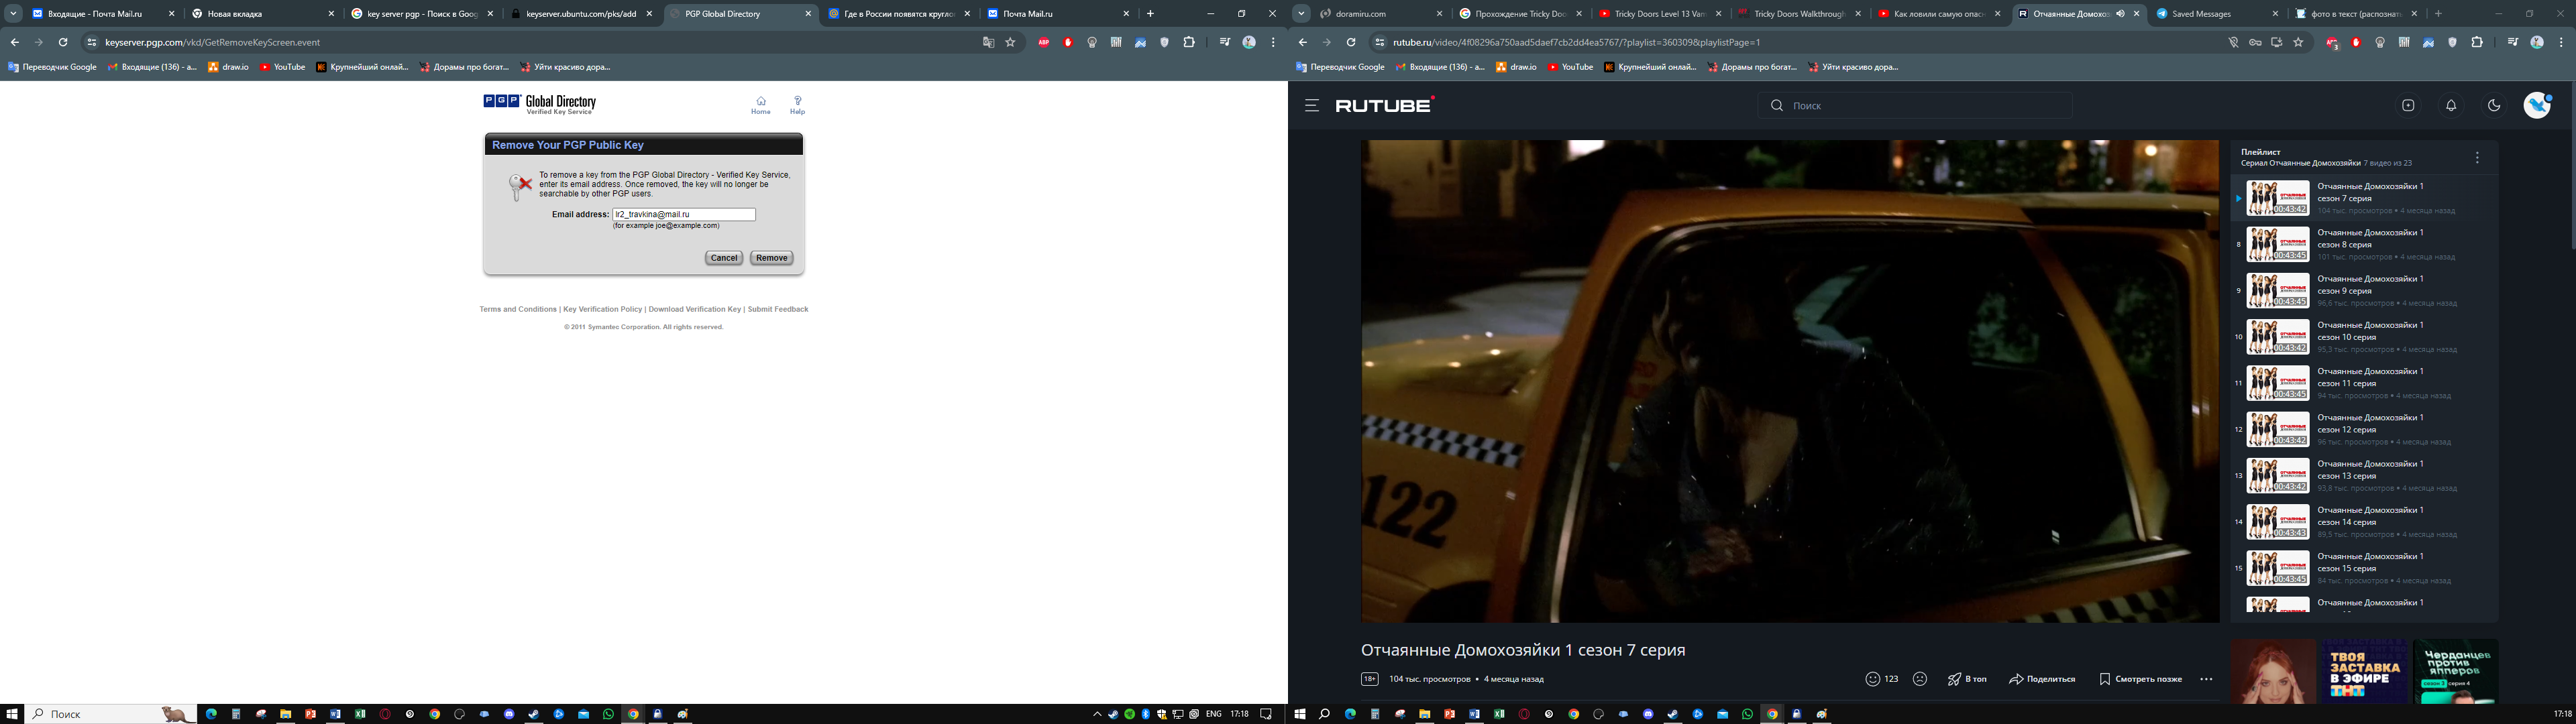The height and width of the screenshot is (724, 2576).
Task: Click the Rutube video player
Action: [x=1790, y=381]
